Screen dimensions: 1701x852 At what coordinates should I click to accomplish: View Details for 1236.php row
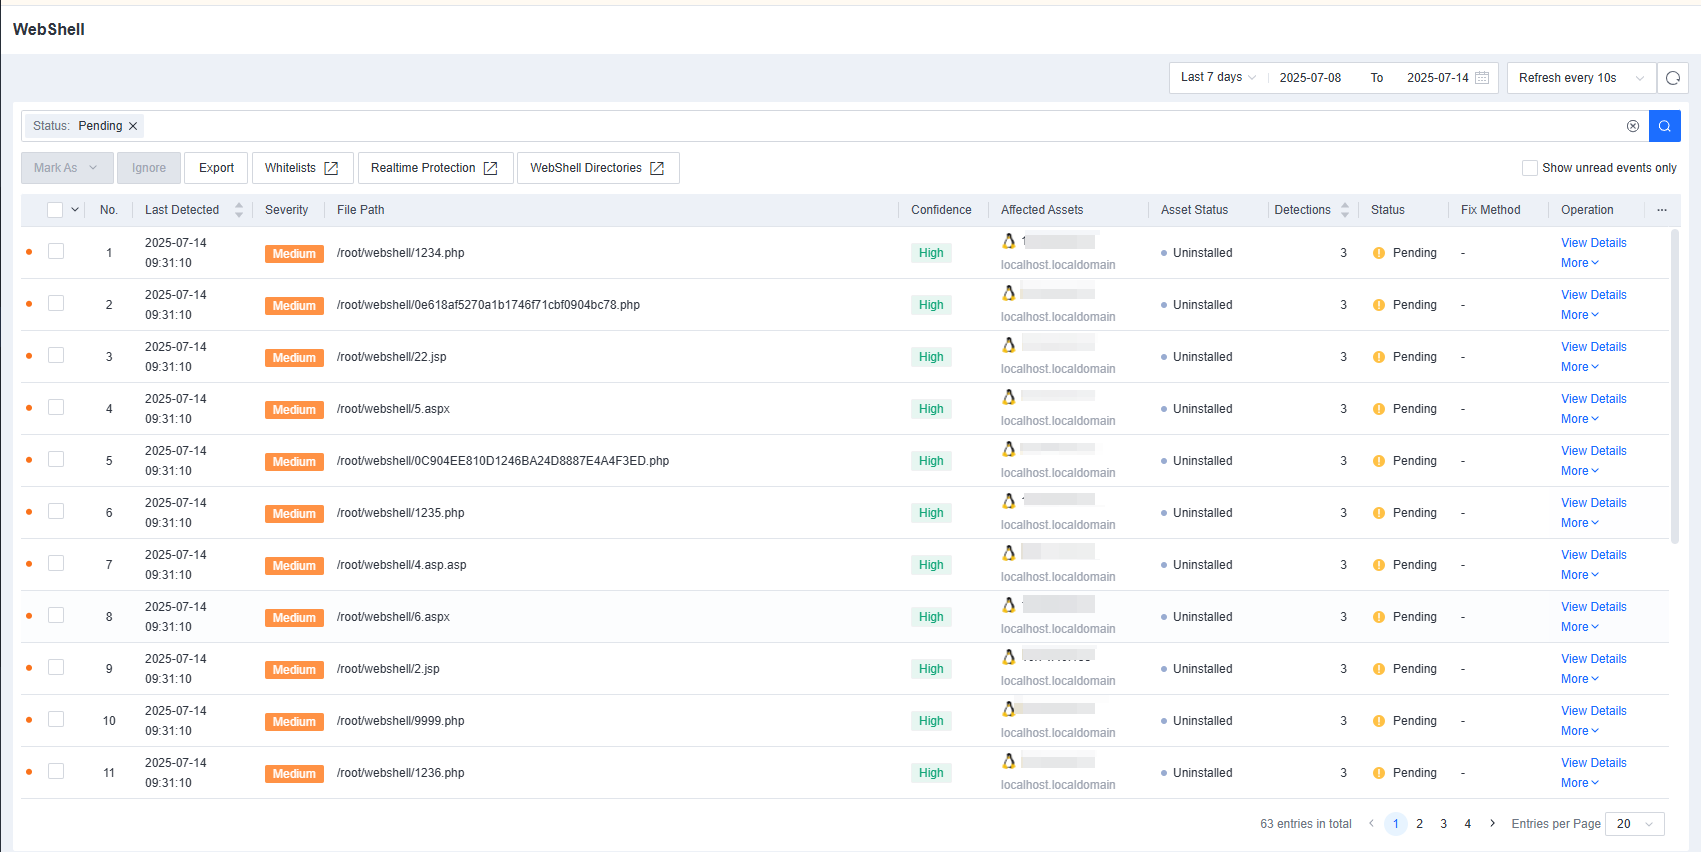(x=1593, y=763)
